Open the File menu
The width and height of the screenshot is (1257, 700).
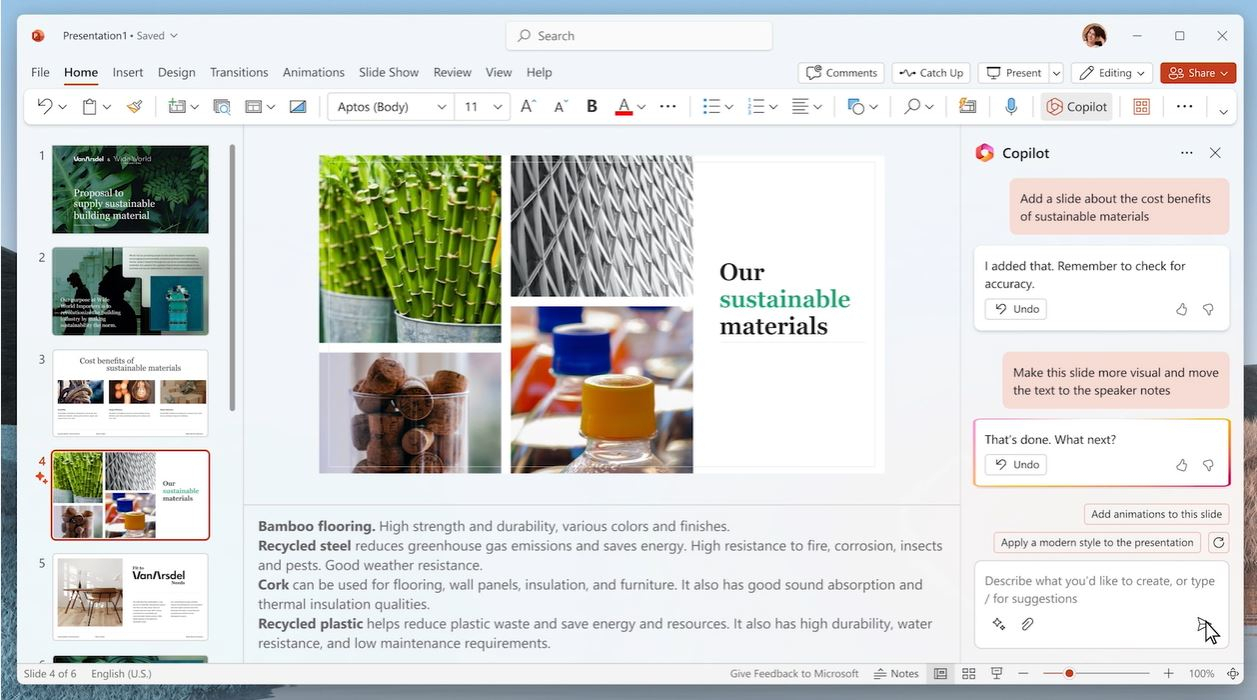pyautogui.click(x=40, y=73)
